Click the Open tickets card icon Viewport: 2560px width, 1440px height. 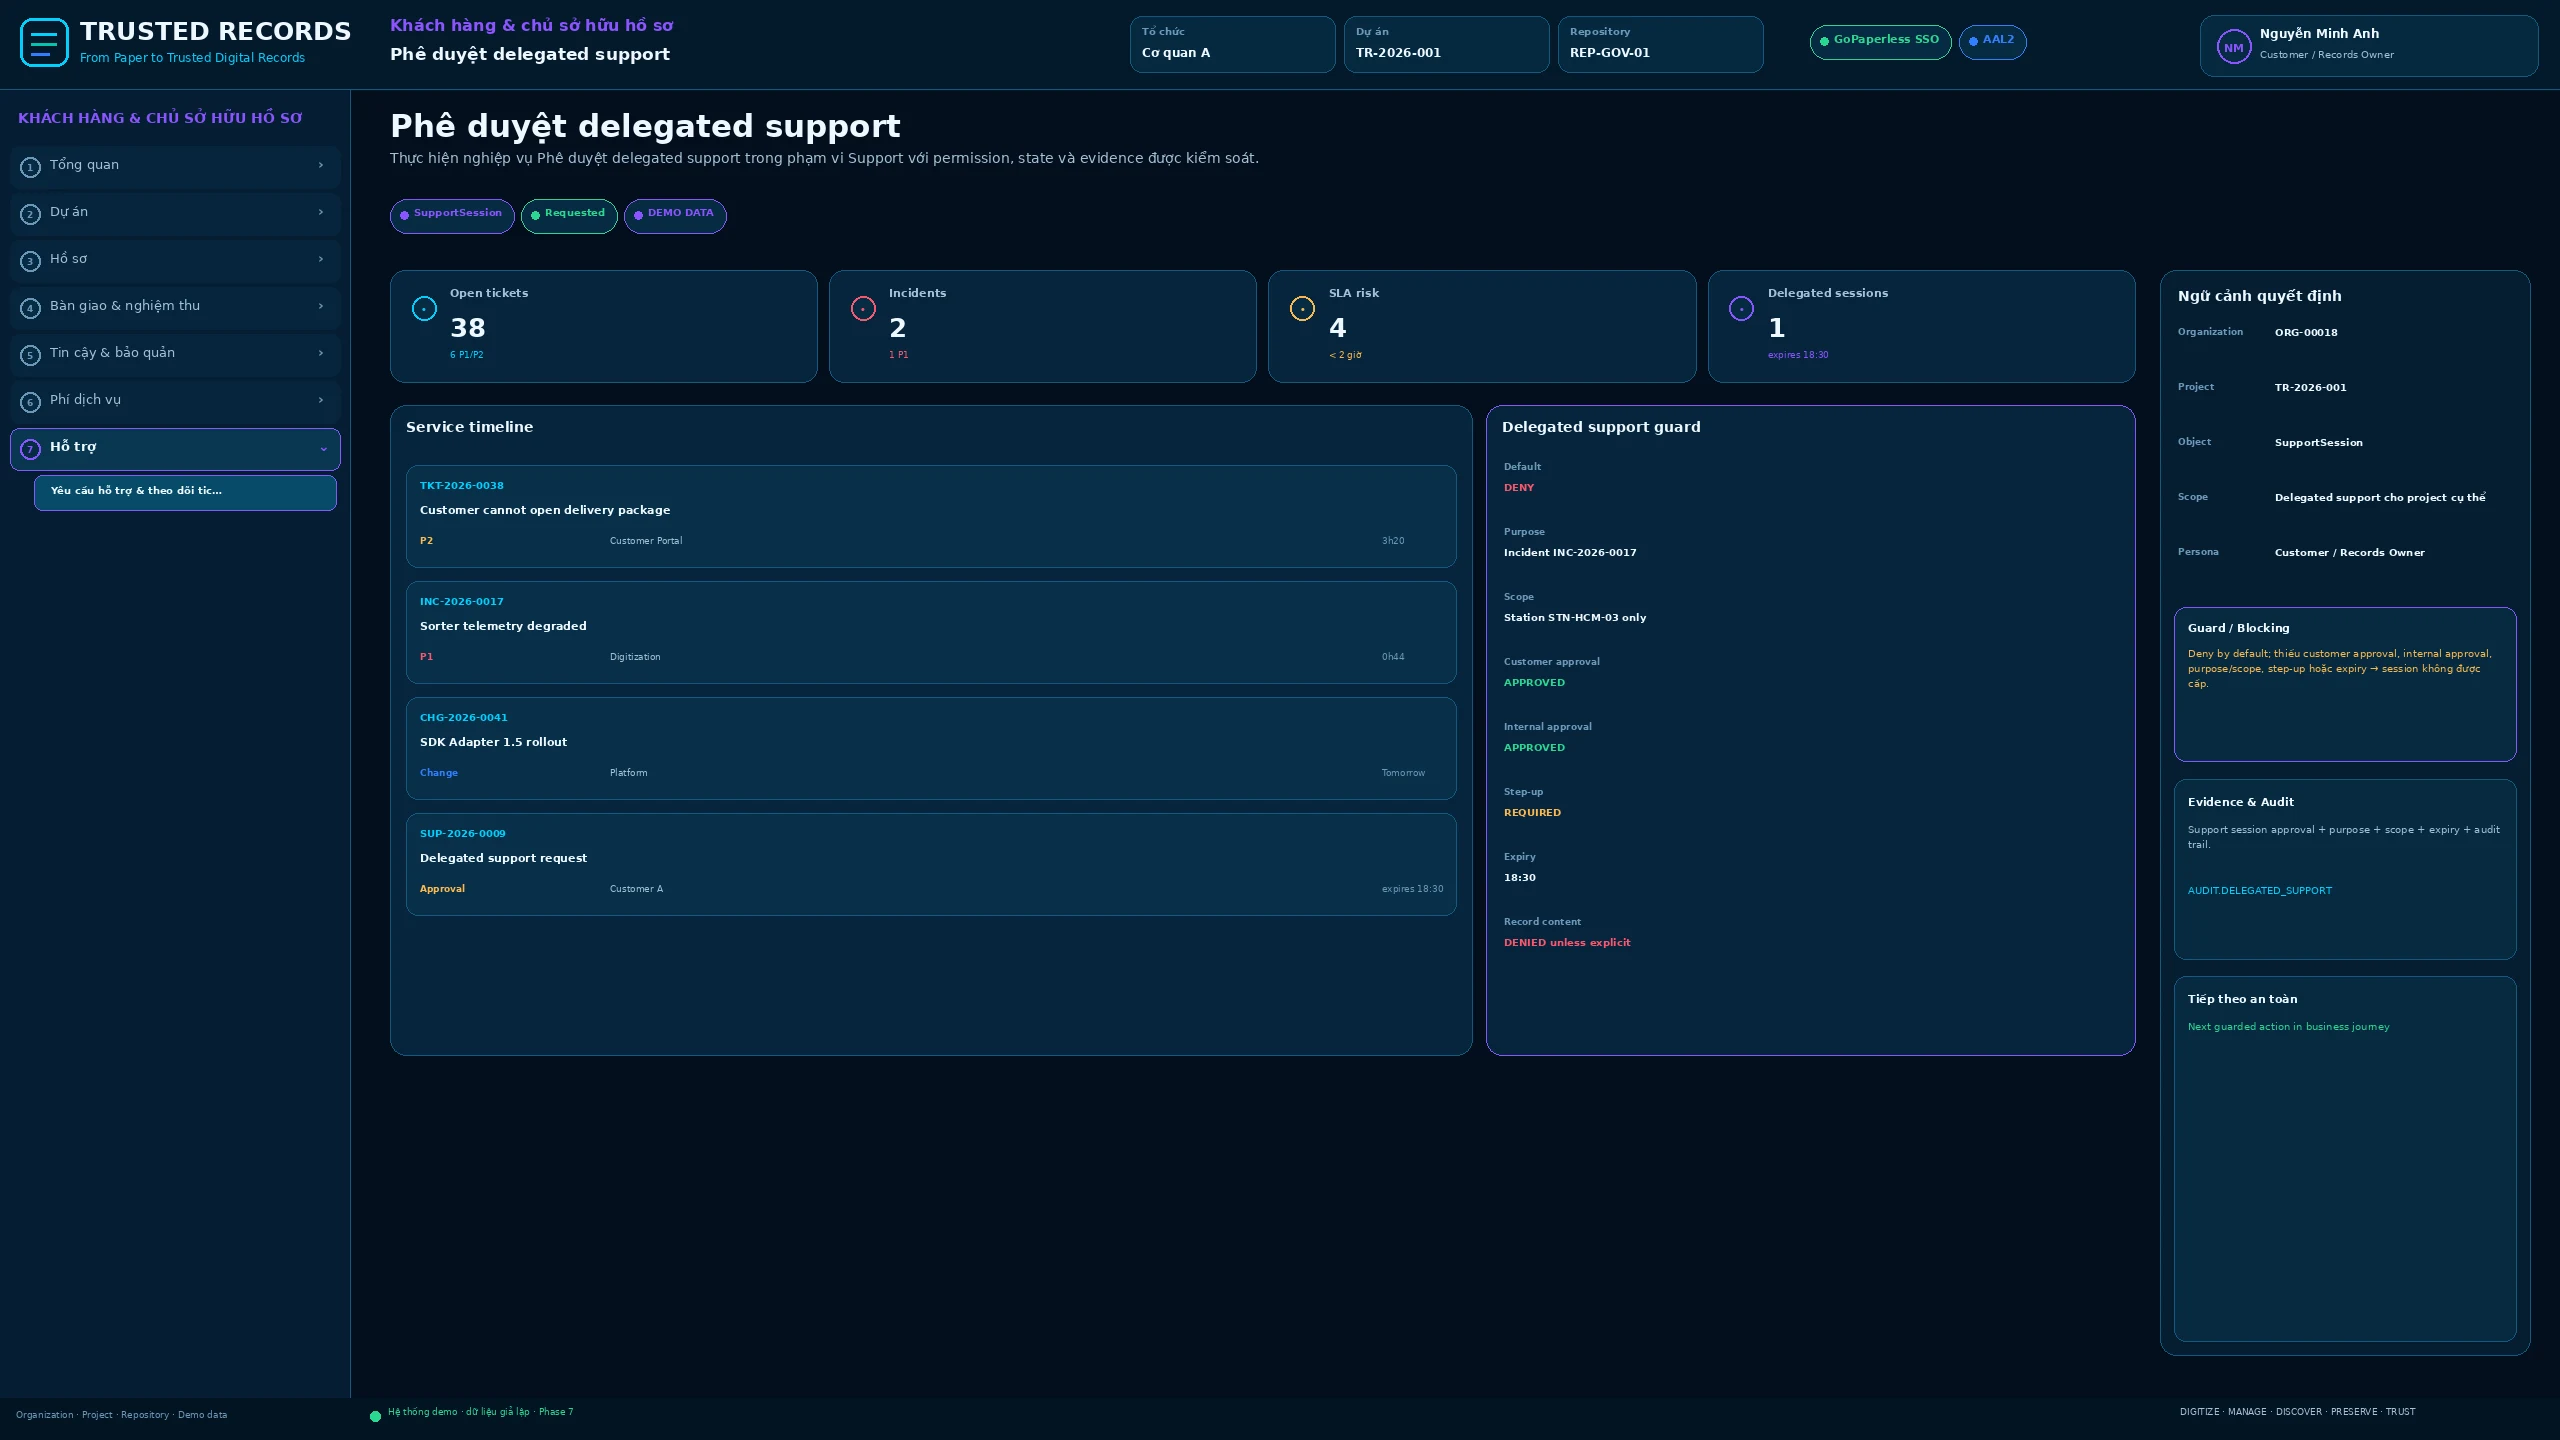coord(424,309)
